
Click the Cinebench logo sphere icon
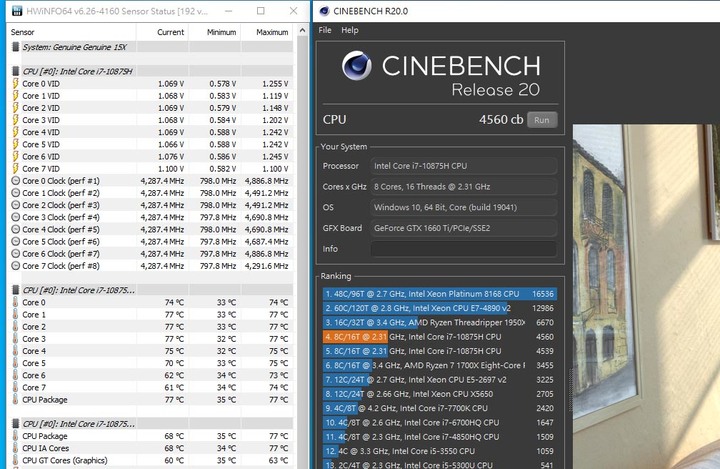357,66
